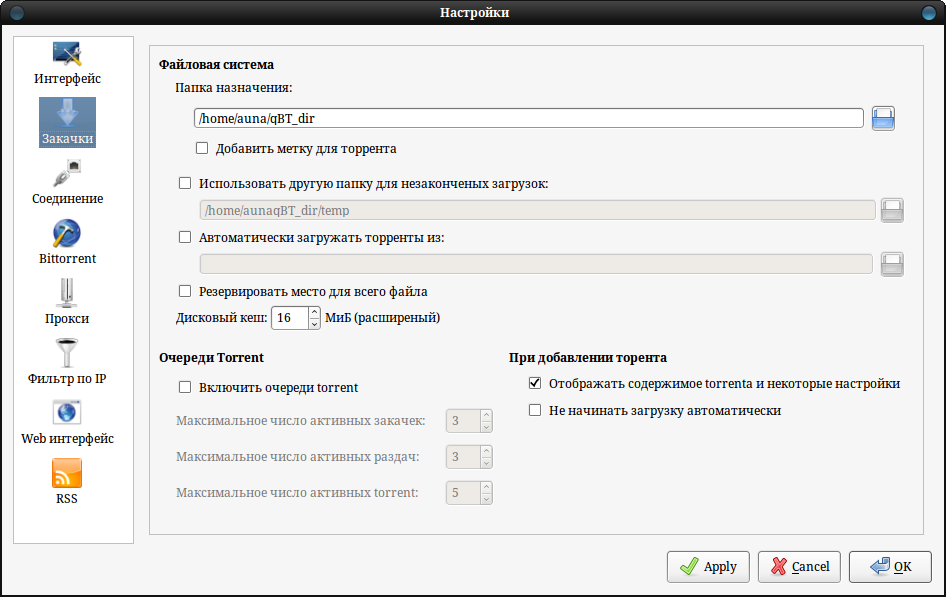Screen dimensions: 946x597
Task: Enable Добавить метку для торрента checkbox
Action: (x=202, y=148)
